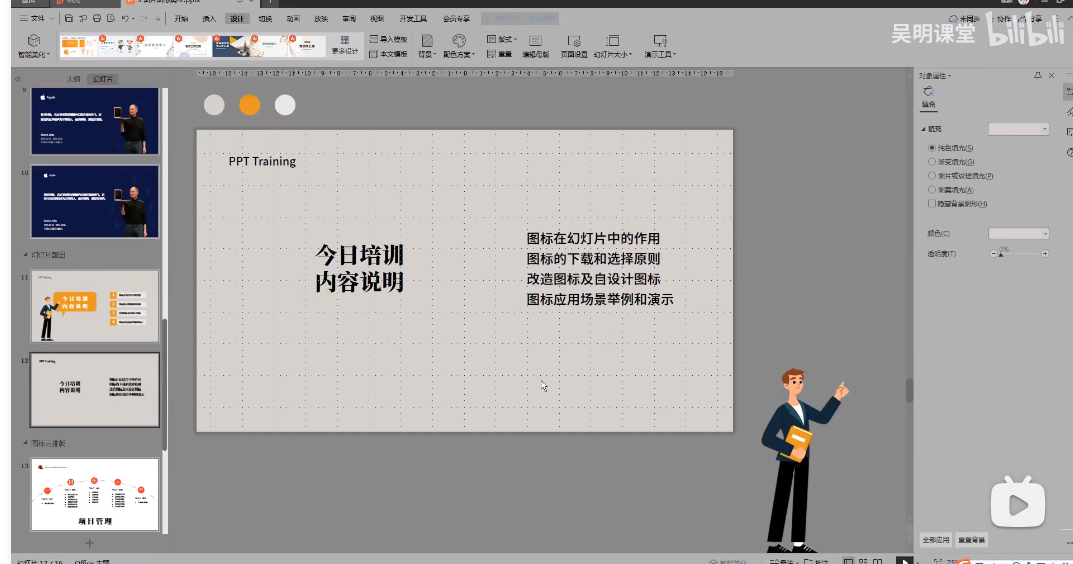Screen dimensions: 1073x564
Task: Apply the orange design theme thumbnail
Action: [78, 46]
